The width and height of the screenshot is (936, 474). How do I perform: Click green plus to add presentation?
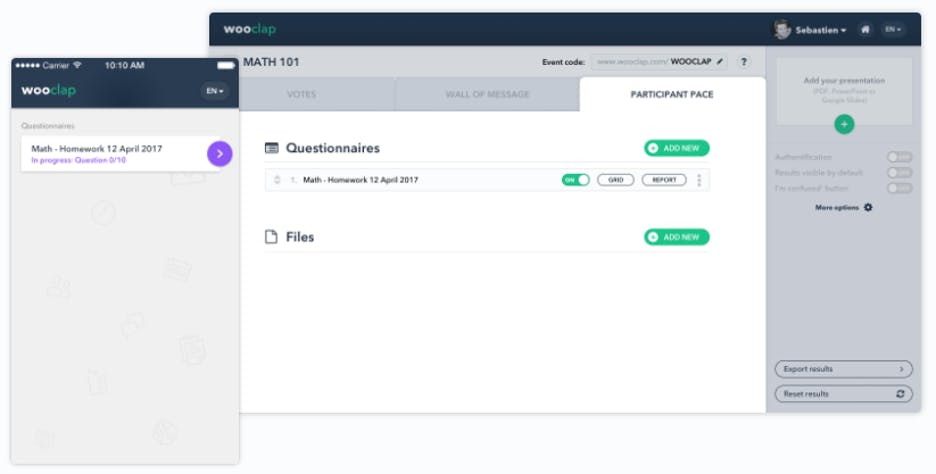(x=843, y=124)
